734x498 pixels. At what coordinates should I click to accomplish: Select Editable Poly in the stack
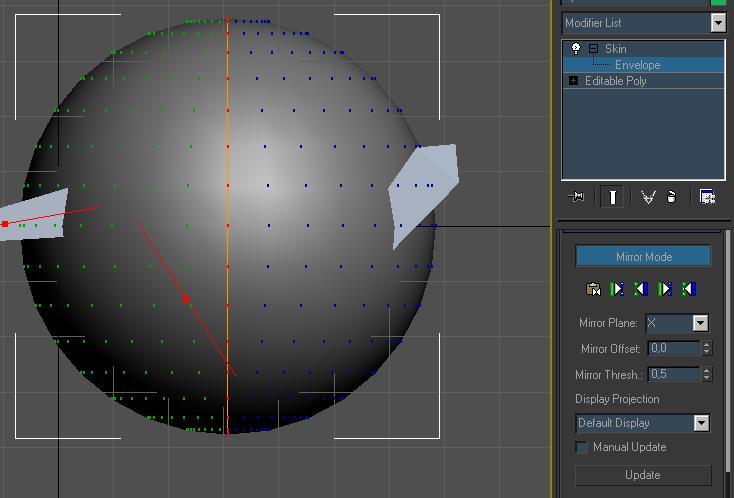pos(616,81)
